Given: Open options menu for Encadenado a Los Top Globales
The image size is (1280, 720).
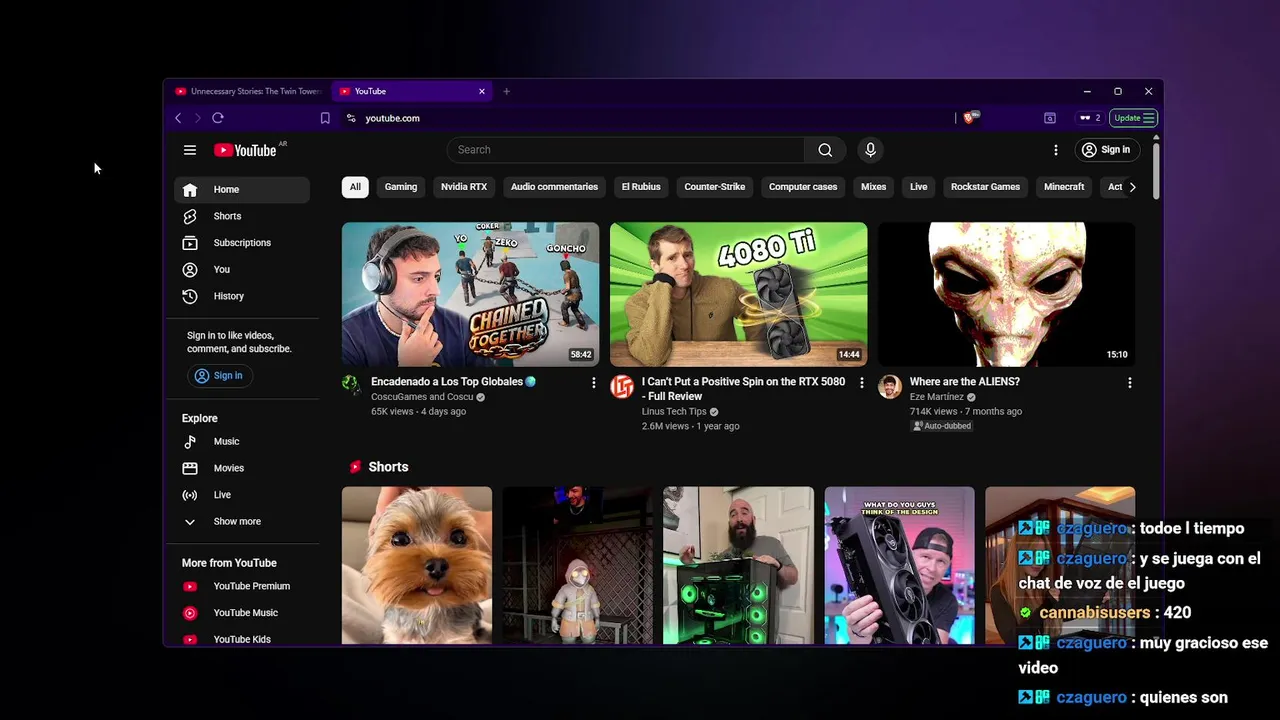Looking at the screenshot, I should click(x=593, y=383).
